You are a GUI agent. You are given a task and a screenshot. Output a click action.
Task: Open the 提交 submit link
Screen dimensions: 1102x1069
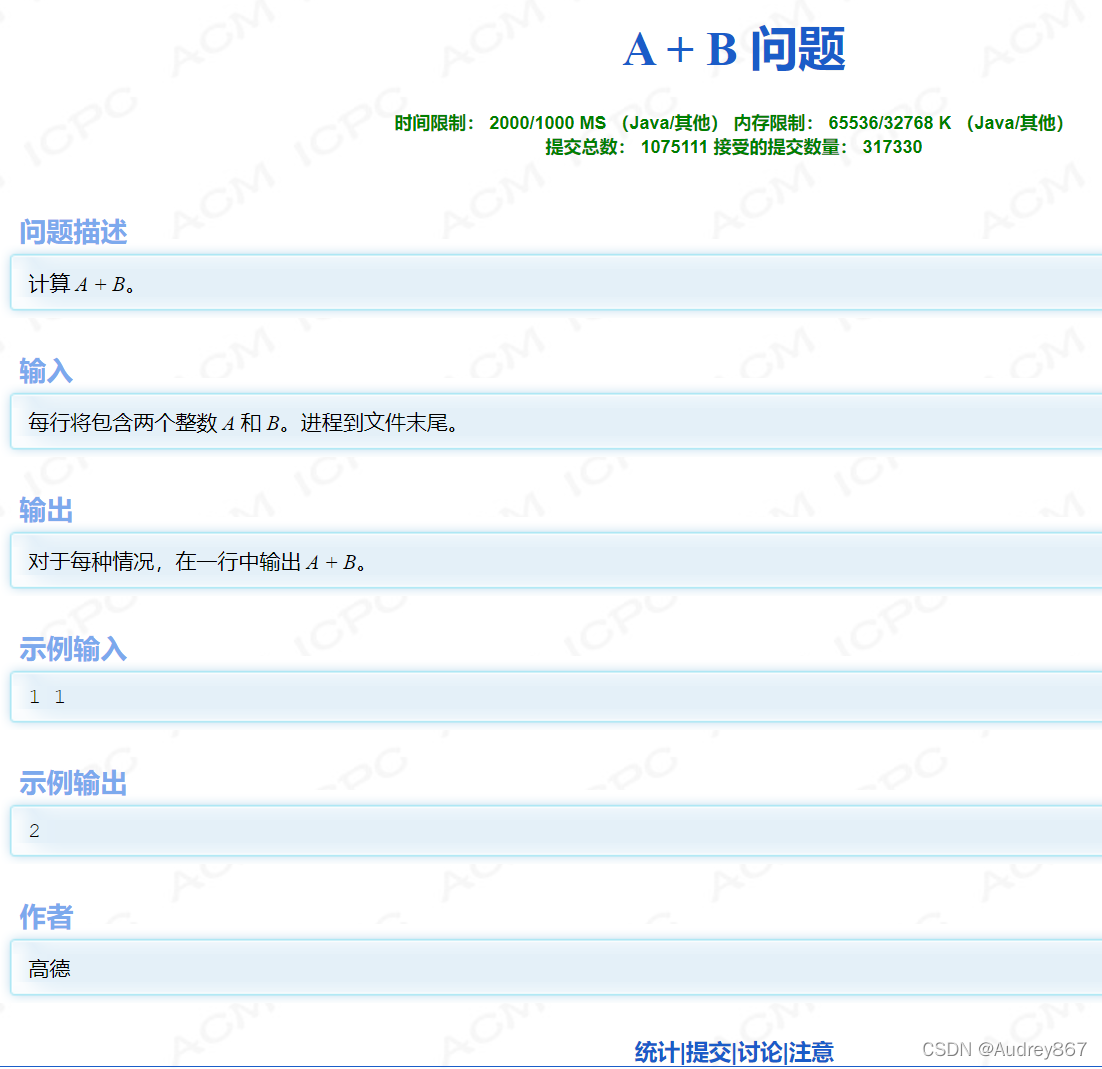tap(708, 1052)
